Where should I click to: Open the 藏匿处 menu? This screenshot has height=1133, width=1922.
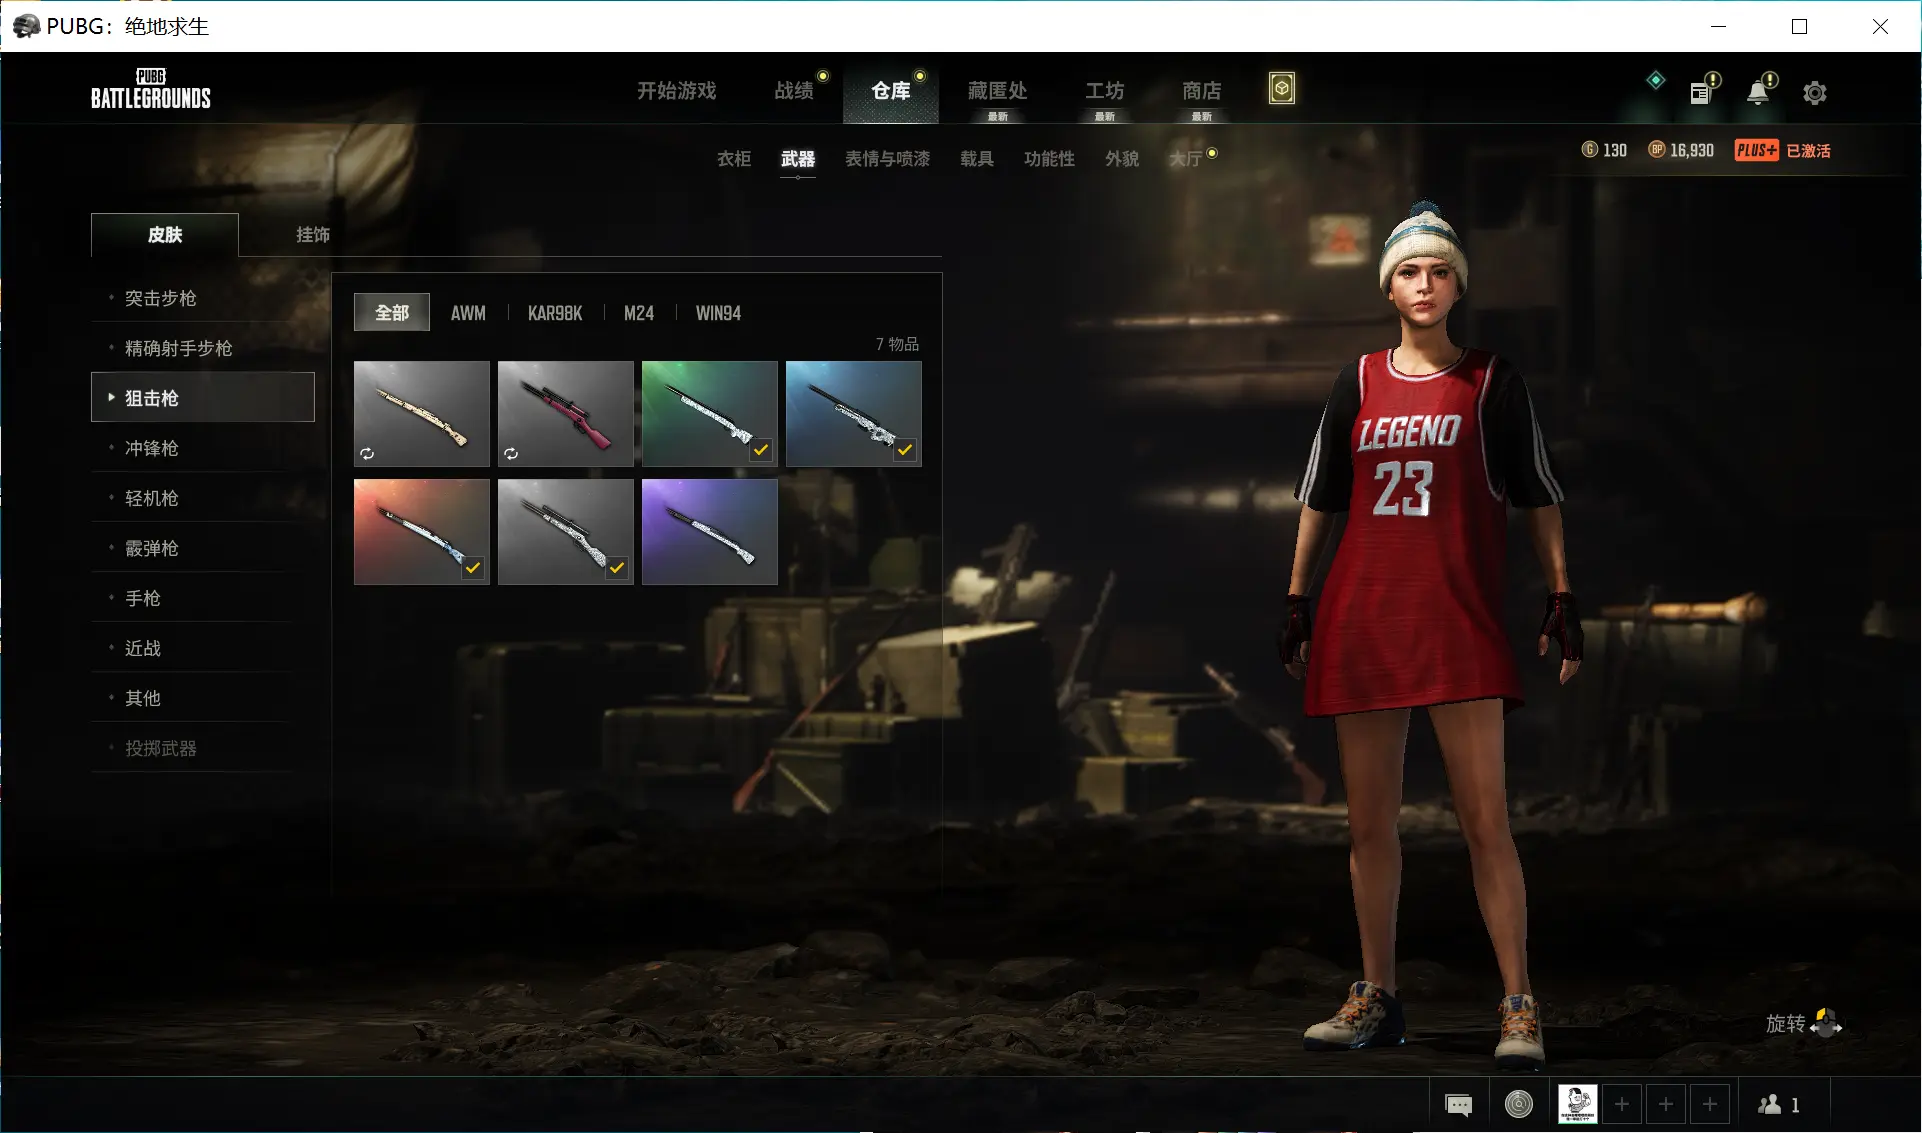(998, 91)
